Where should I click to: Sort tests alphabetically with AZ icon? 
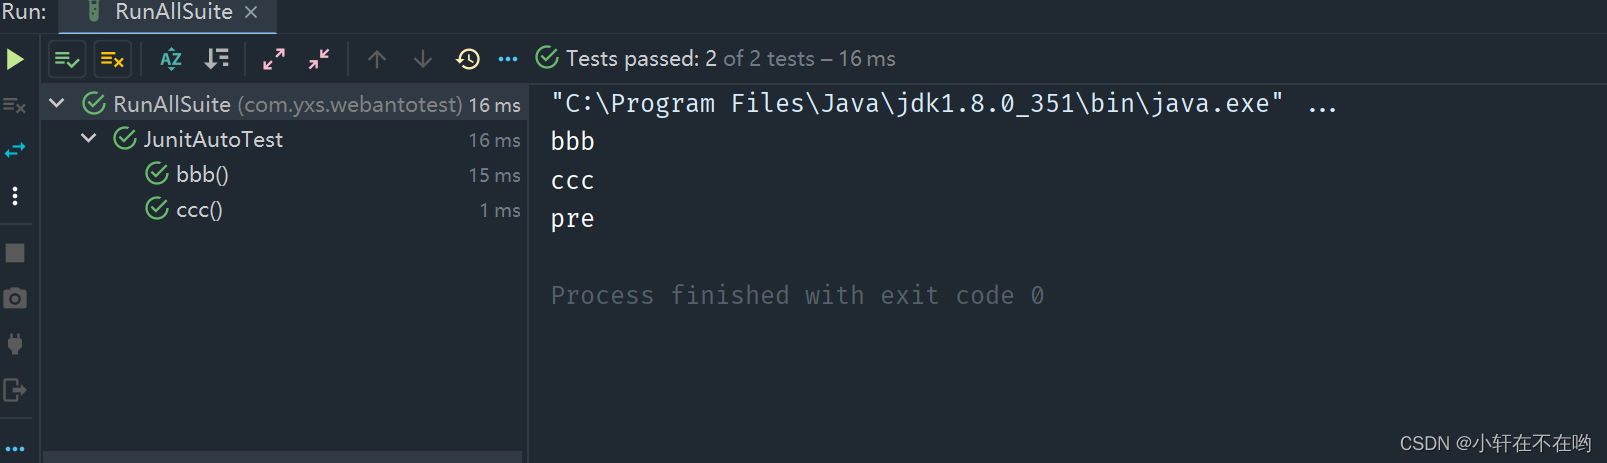pyautogui.click(x=171, y=59)
